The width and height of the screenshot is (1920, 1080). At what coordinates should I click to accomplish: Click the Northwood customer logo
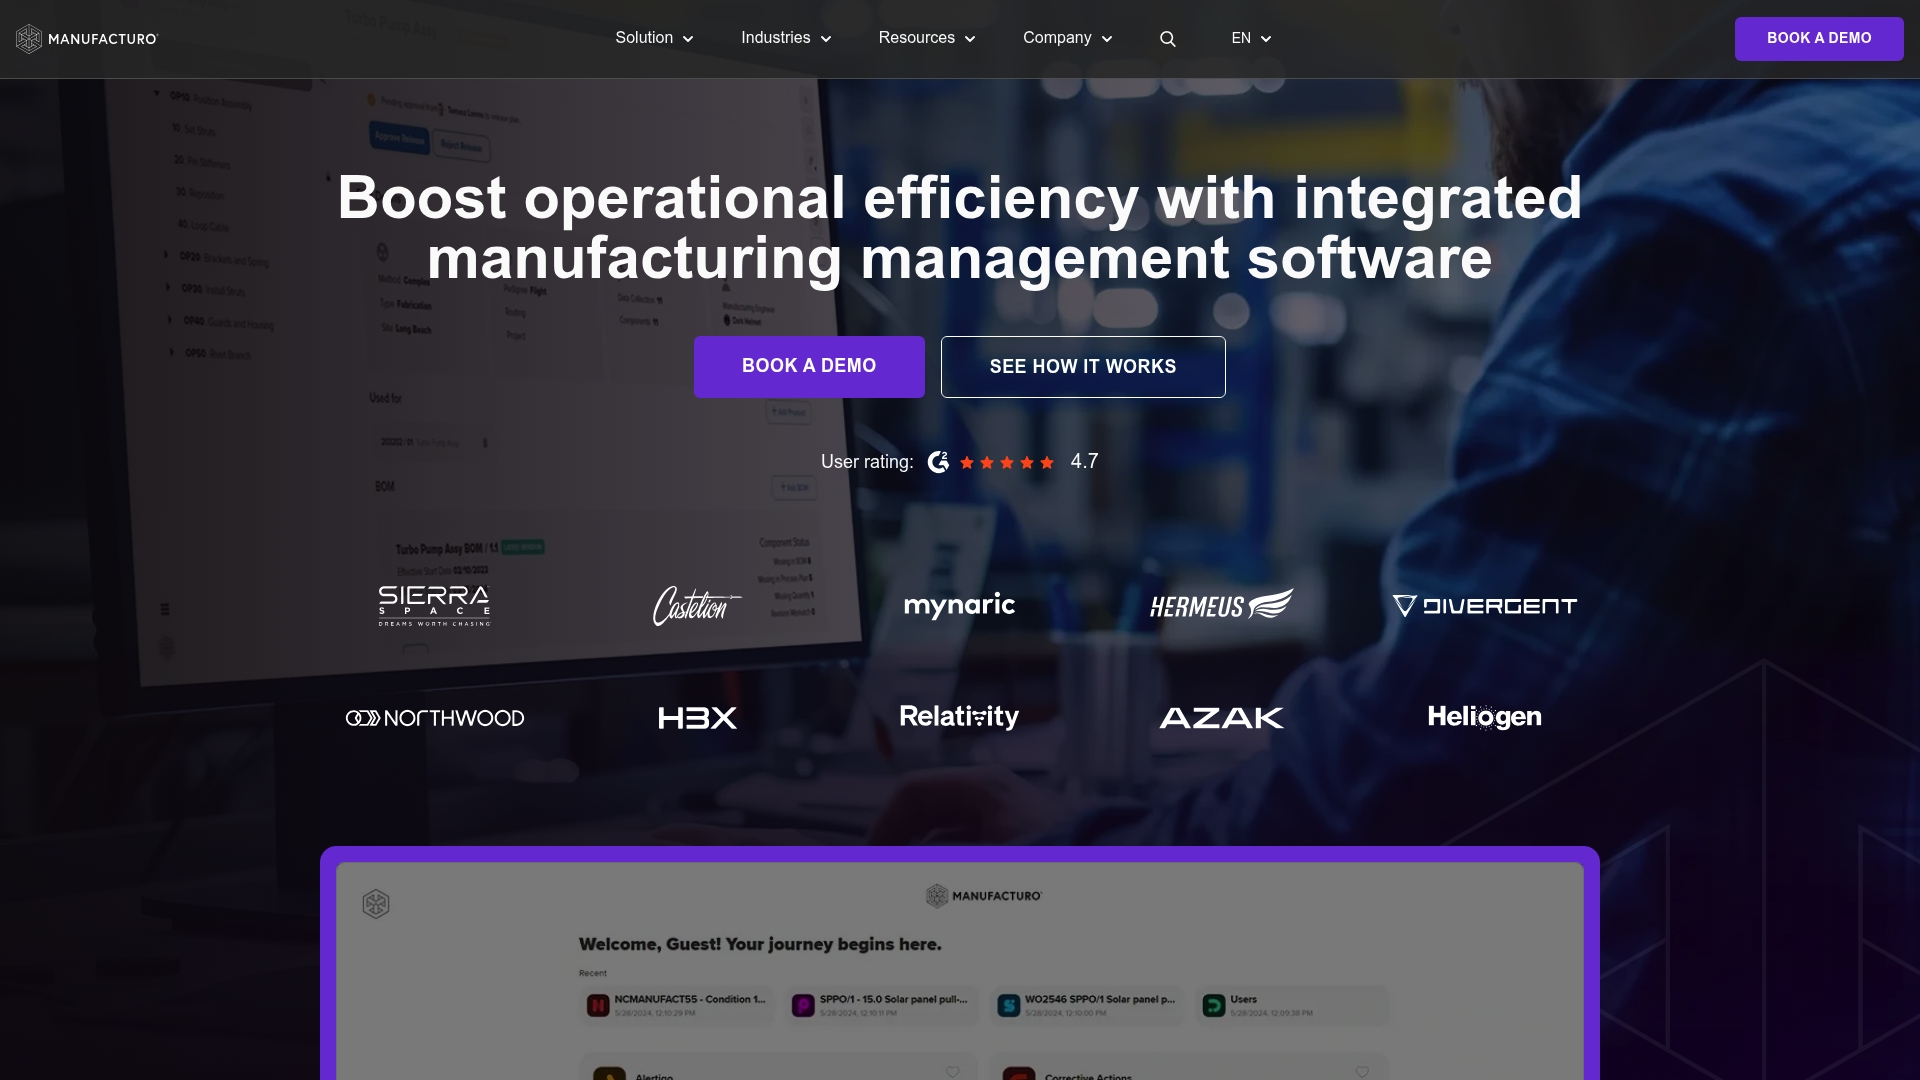(435, 718)
